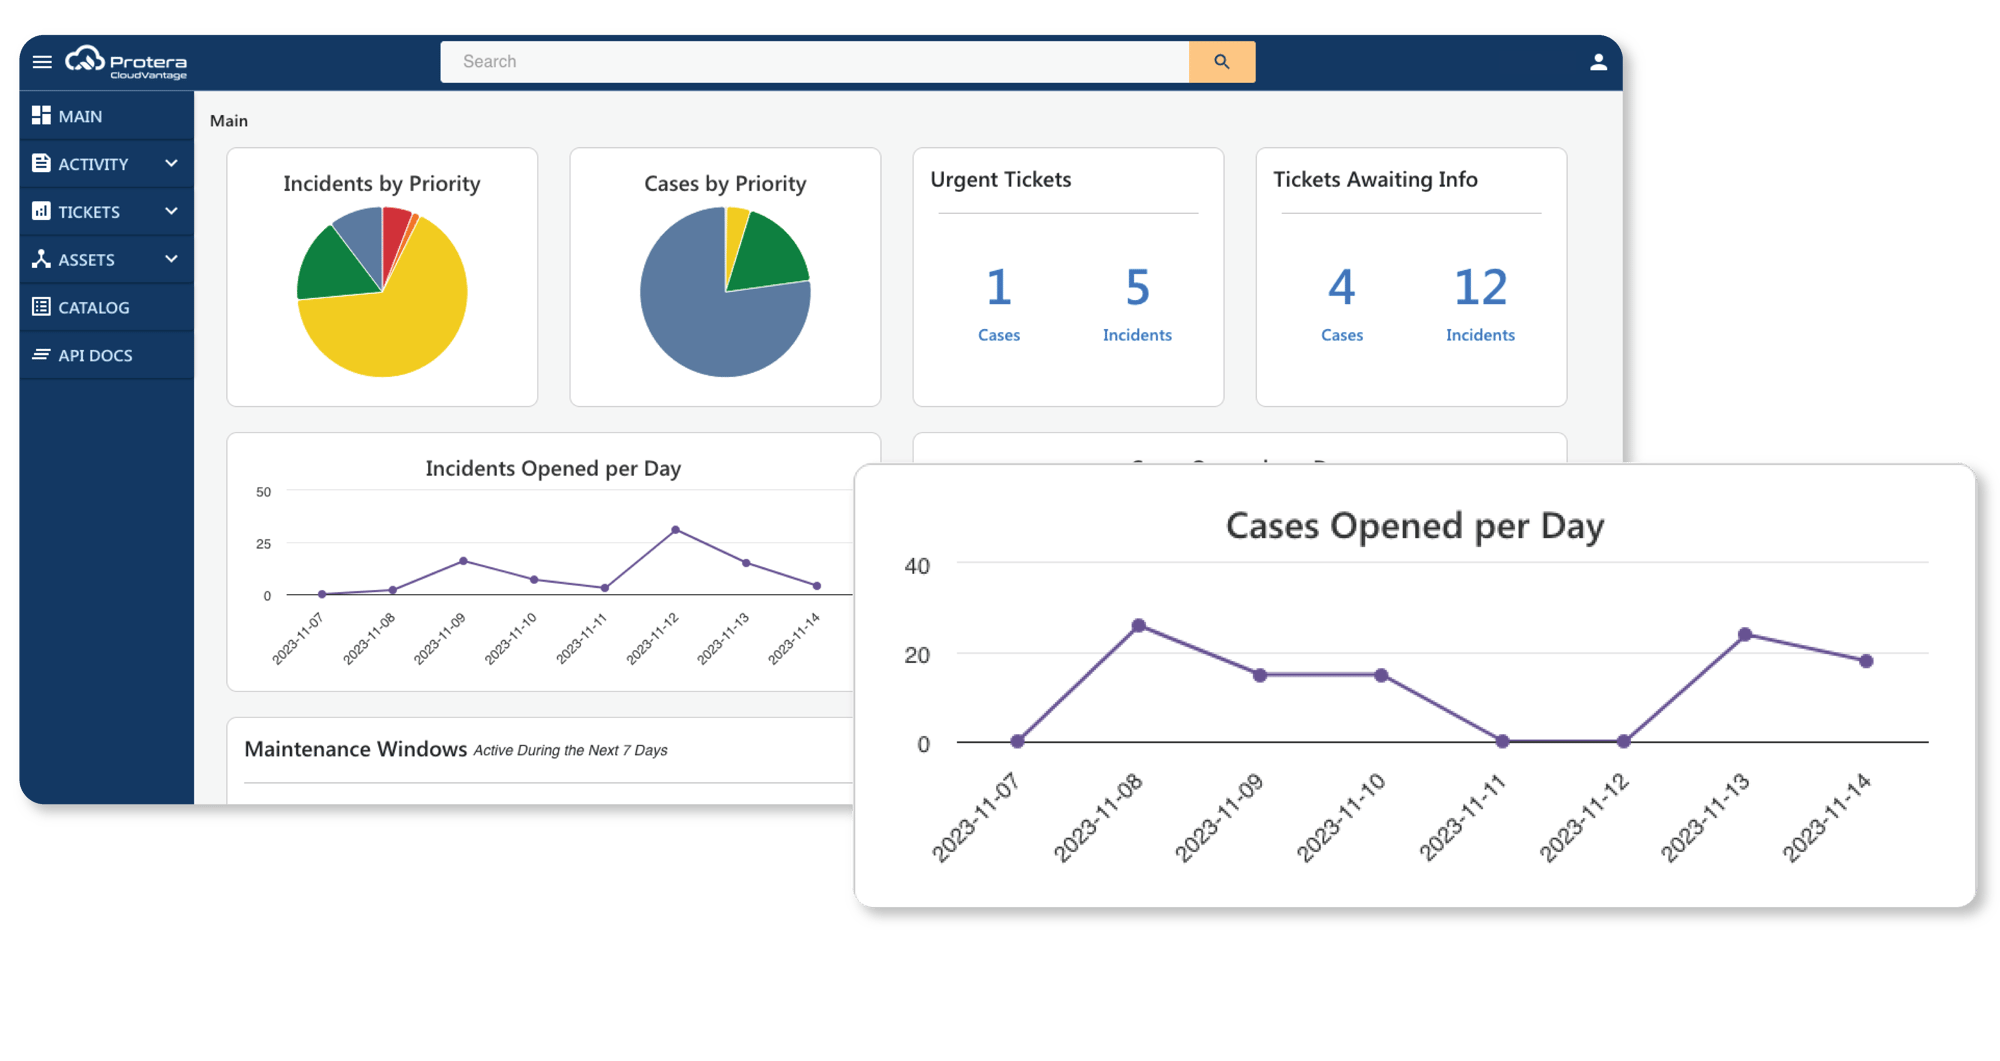Select the TICKETS chart icon
The image size is (2000, 1061).
pos(40,211)
